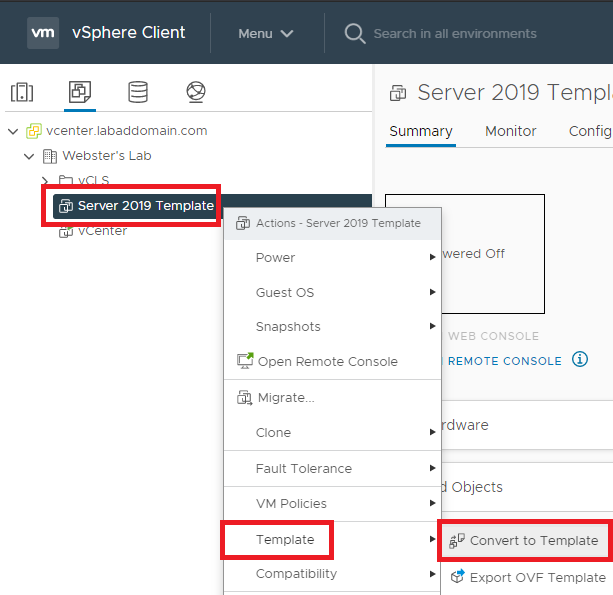Open the Networking inventory view icon
The image size is (613, 595).
pyautogui.click(x=196, y=93)
